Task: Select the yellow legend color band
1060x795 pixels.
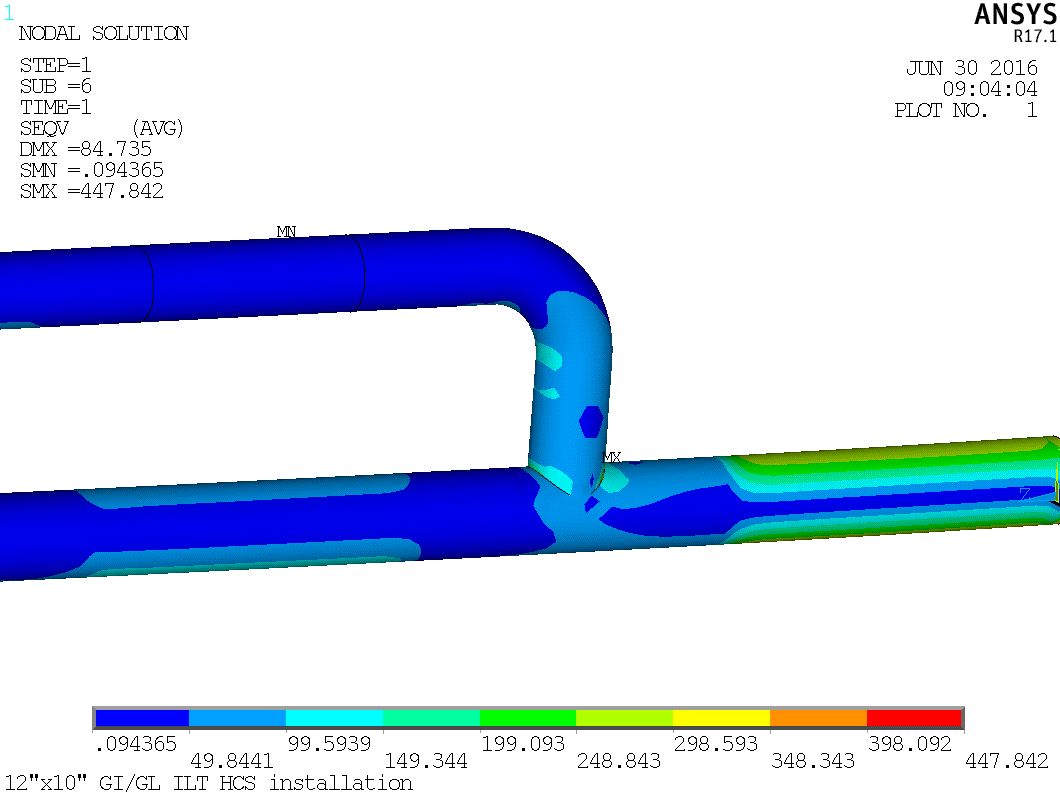Action: click(x=721, y=718)
